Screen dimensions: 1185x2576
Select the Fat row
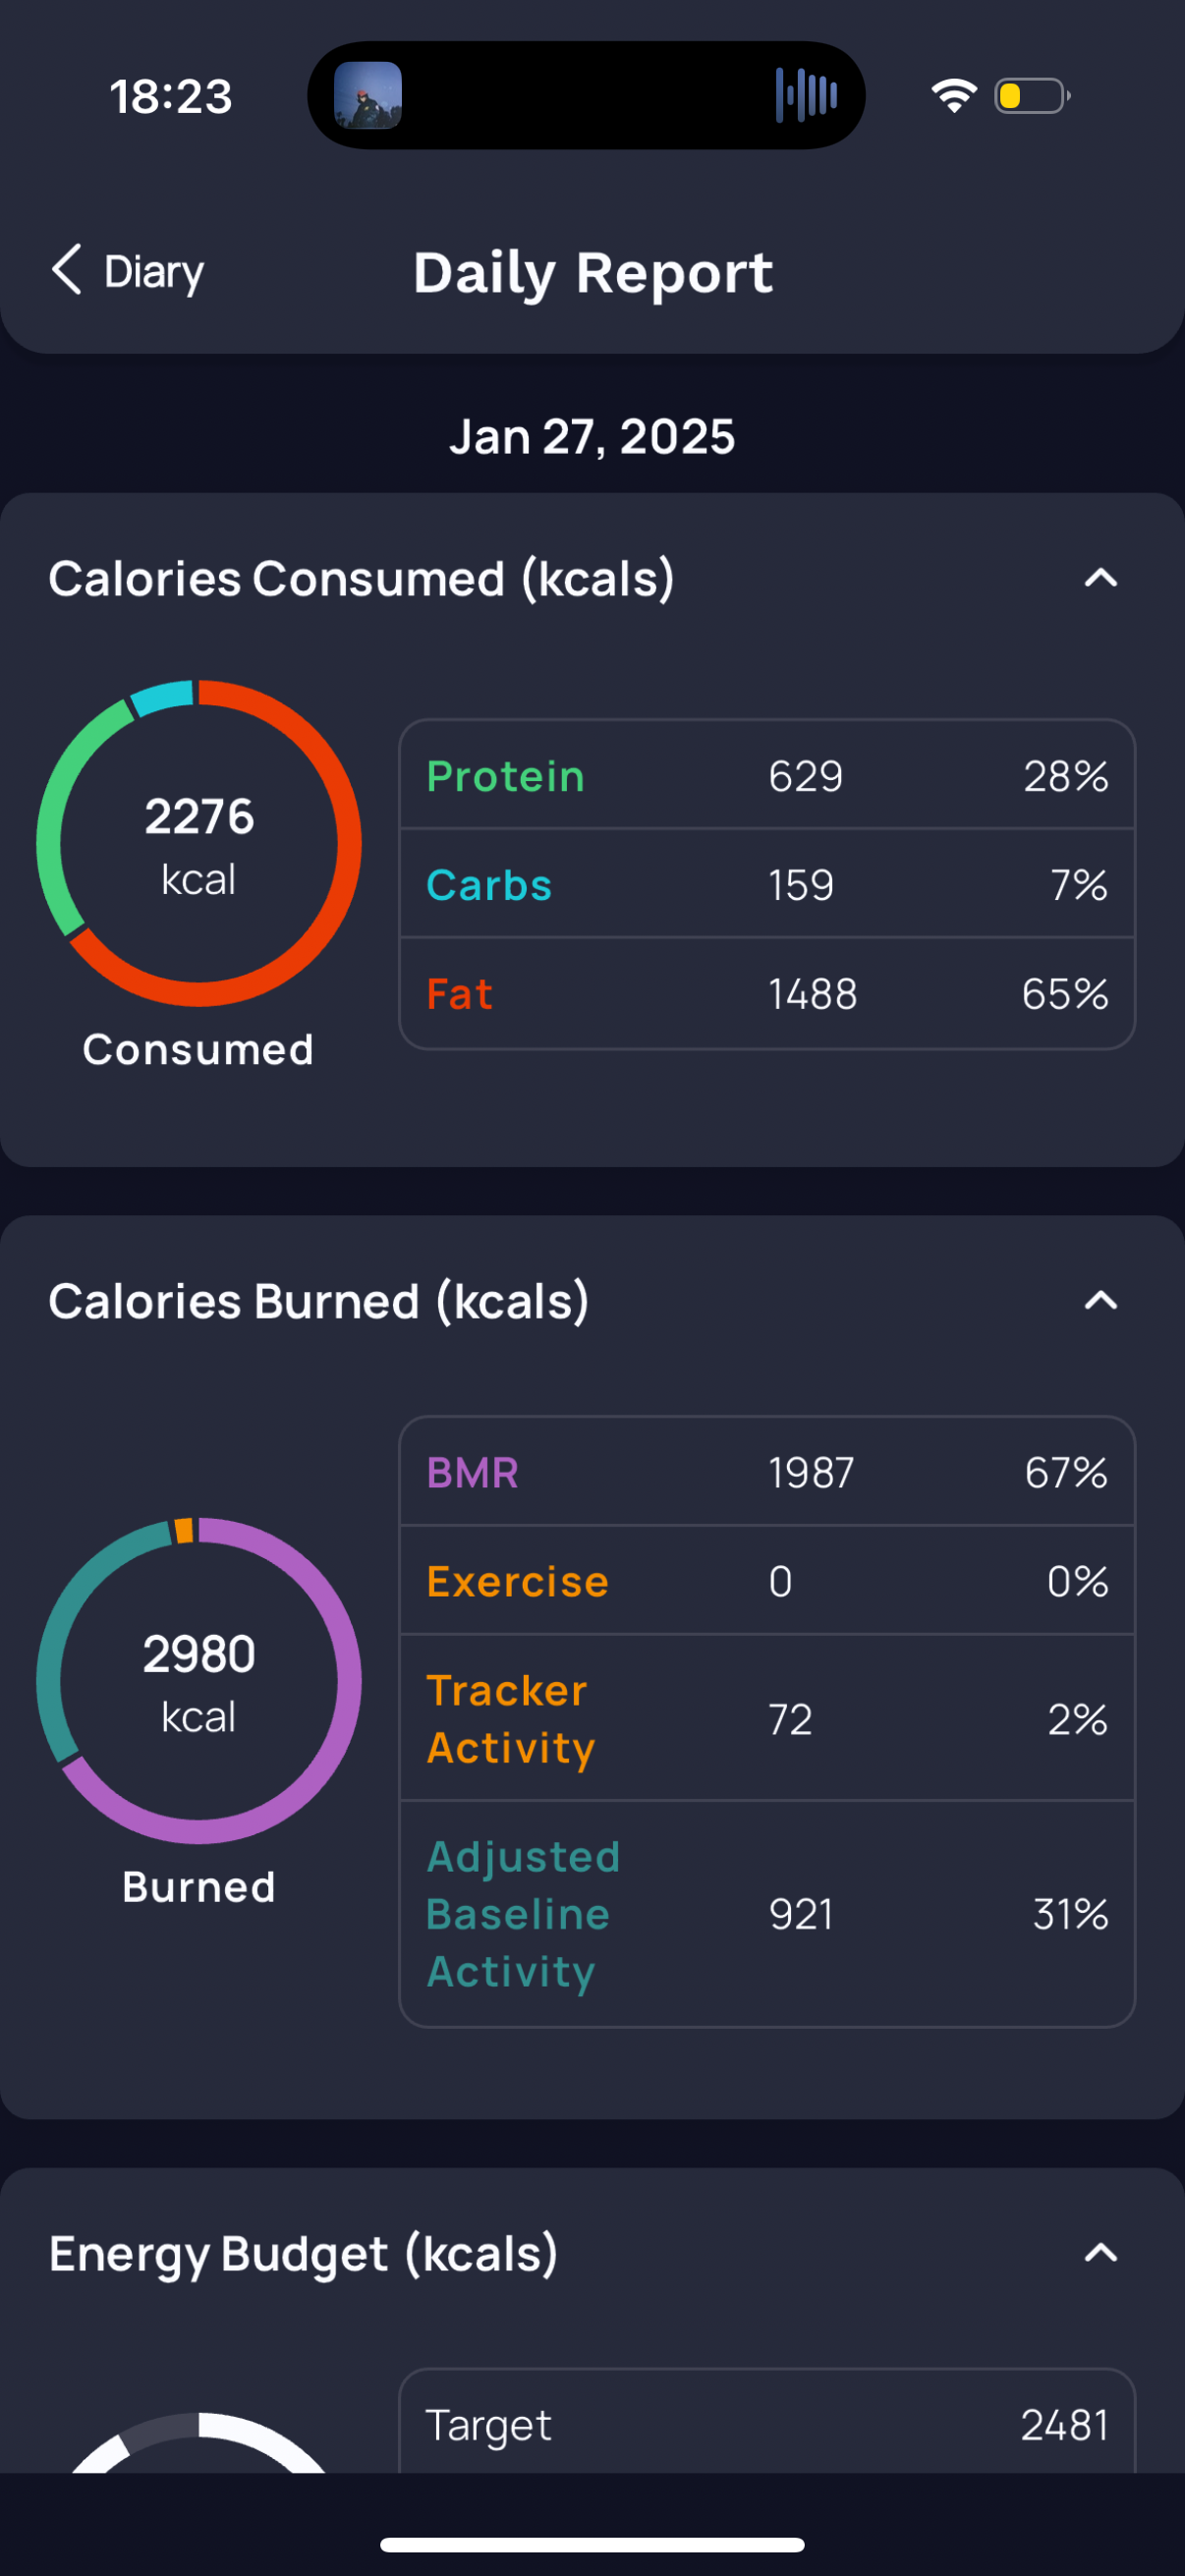[x=767, y=994]
